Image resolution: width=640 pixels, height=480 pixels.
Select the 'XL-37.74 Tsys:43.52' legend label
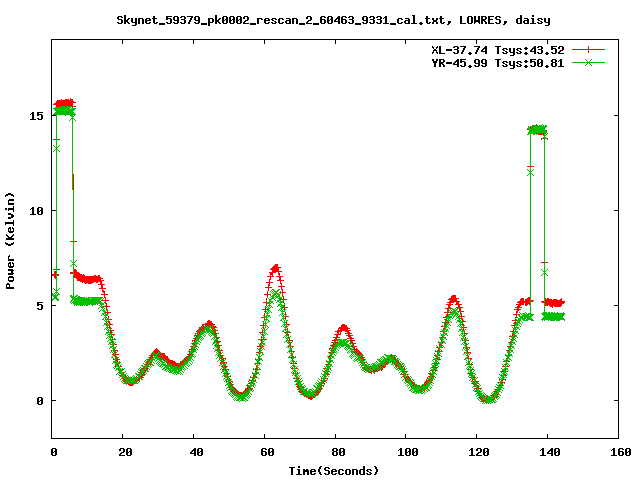pyautogui.click(x=498, y=50)
